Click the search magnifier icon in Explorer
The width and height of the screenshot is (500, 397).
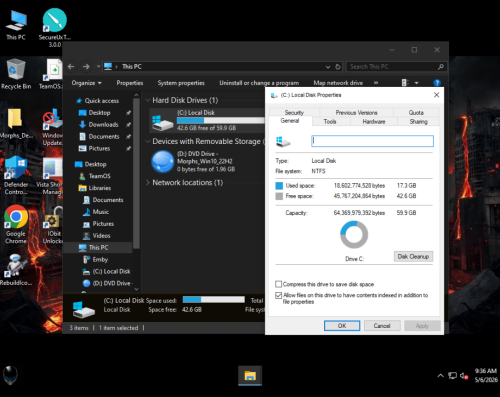pos(441,67)
